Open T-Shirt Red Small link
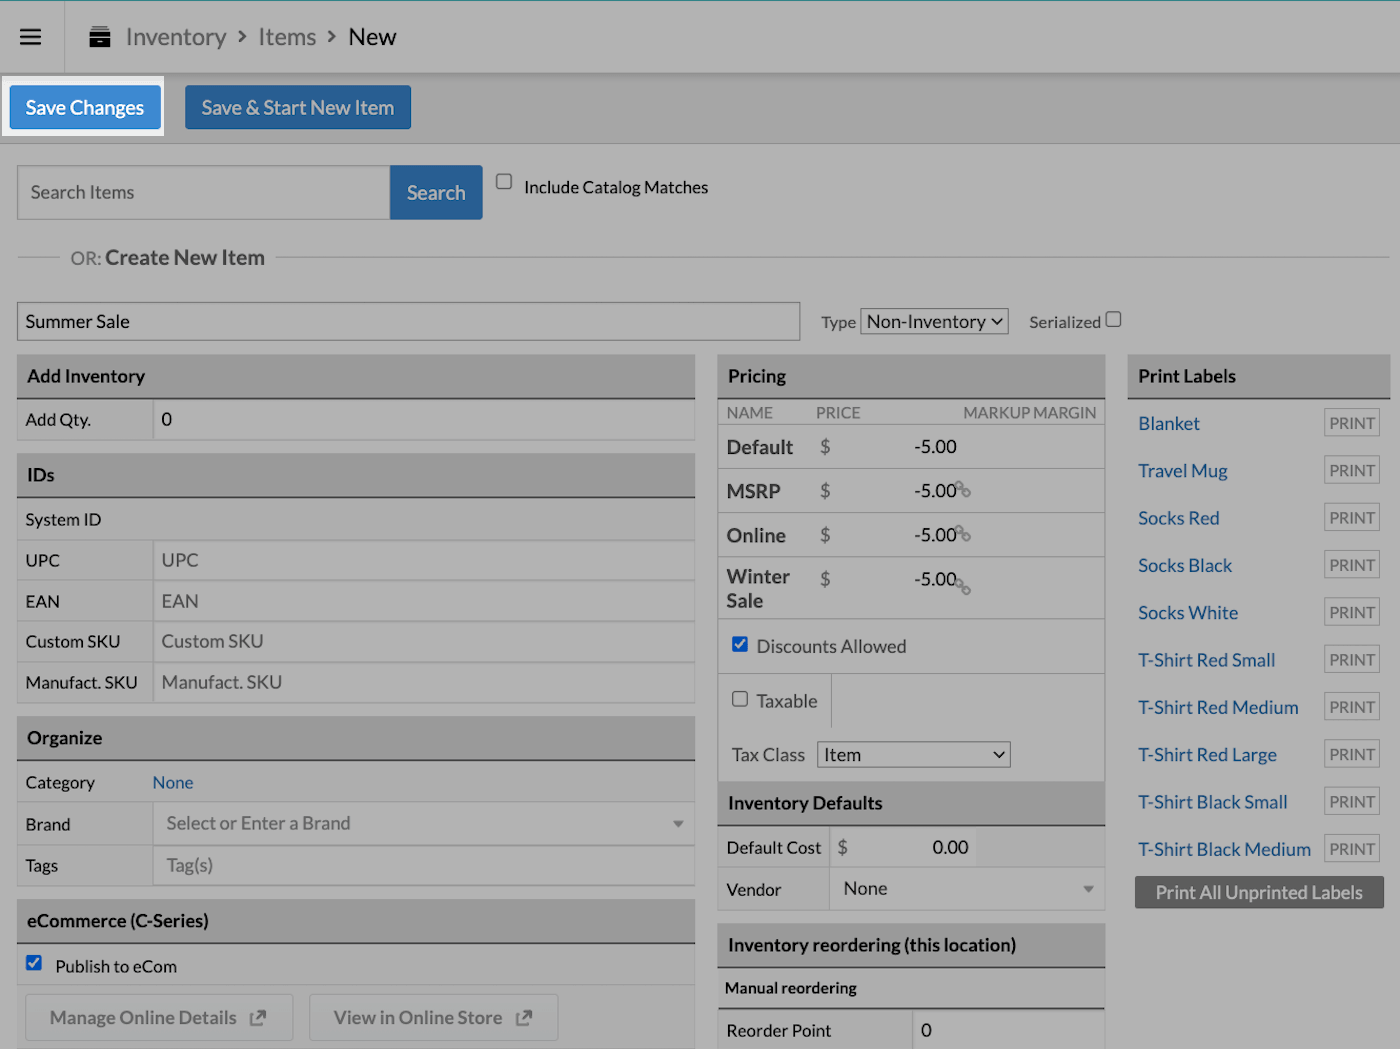 tap(1207, 659)
